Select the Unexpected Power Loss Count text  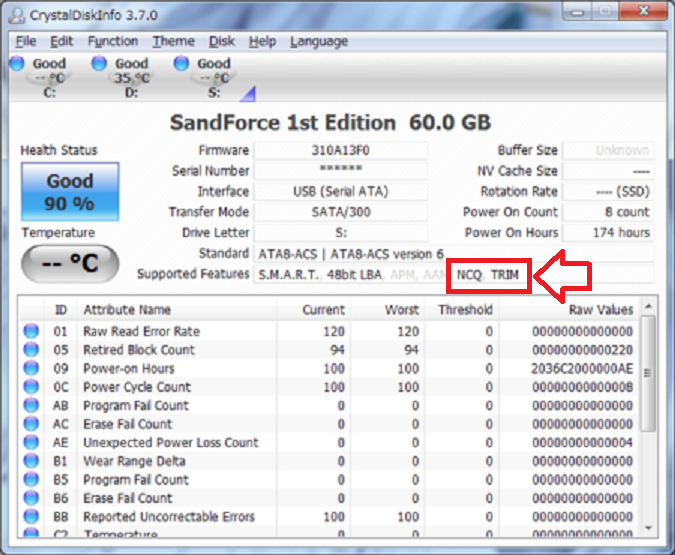coord(171,443)
